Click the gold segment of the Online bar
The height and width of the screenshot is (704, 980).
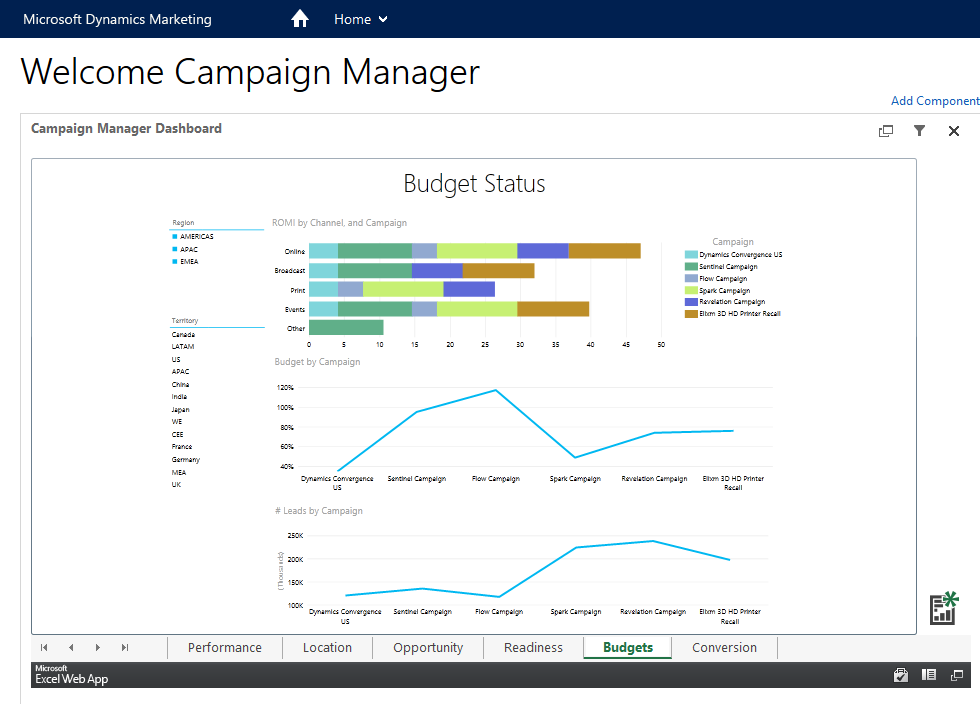(x=604, y=251)
